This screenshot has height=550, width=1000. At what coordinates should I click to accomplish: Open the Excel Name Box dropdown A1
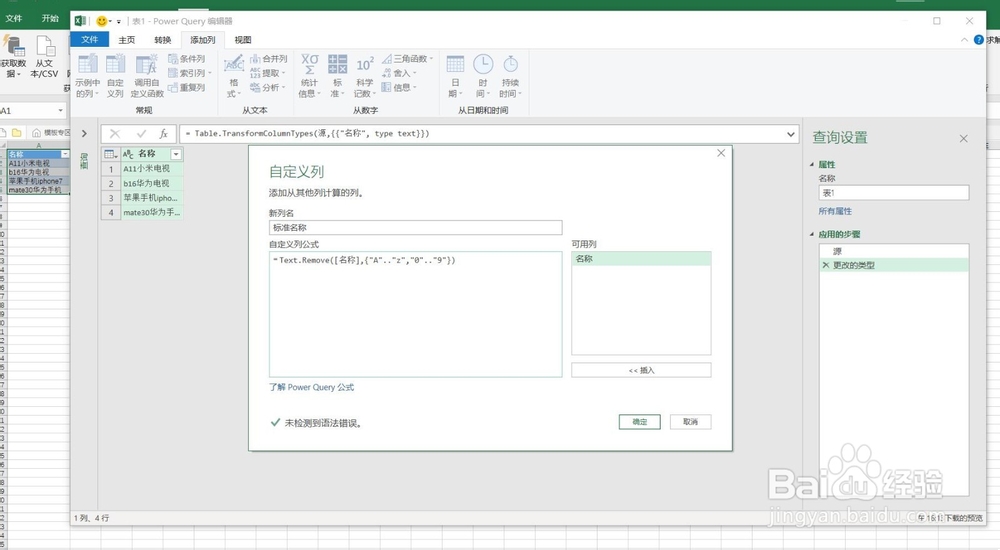pyautogui.click(x=61, y=111)
